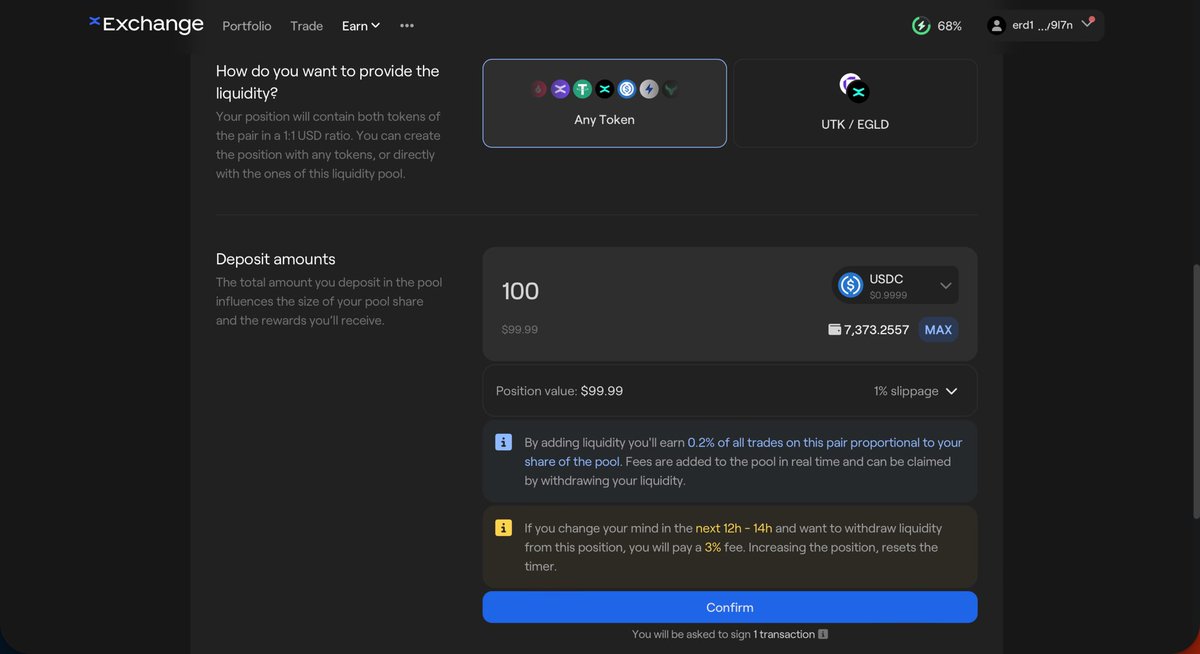
Task: Select the UTK / EGLD liquidity option
Action: pyautogui.click(x=855, y=103)
